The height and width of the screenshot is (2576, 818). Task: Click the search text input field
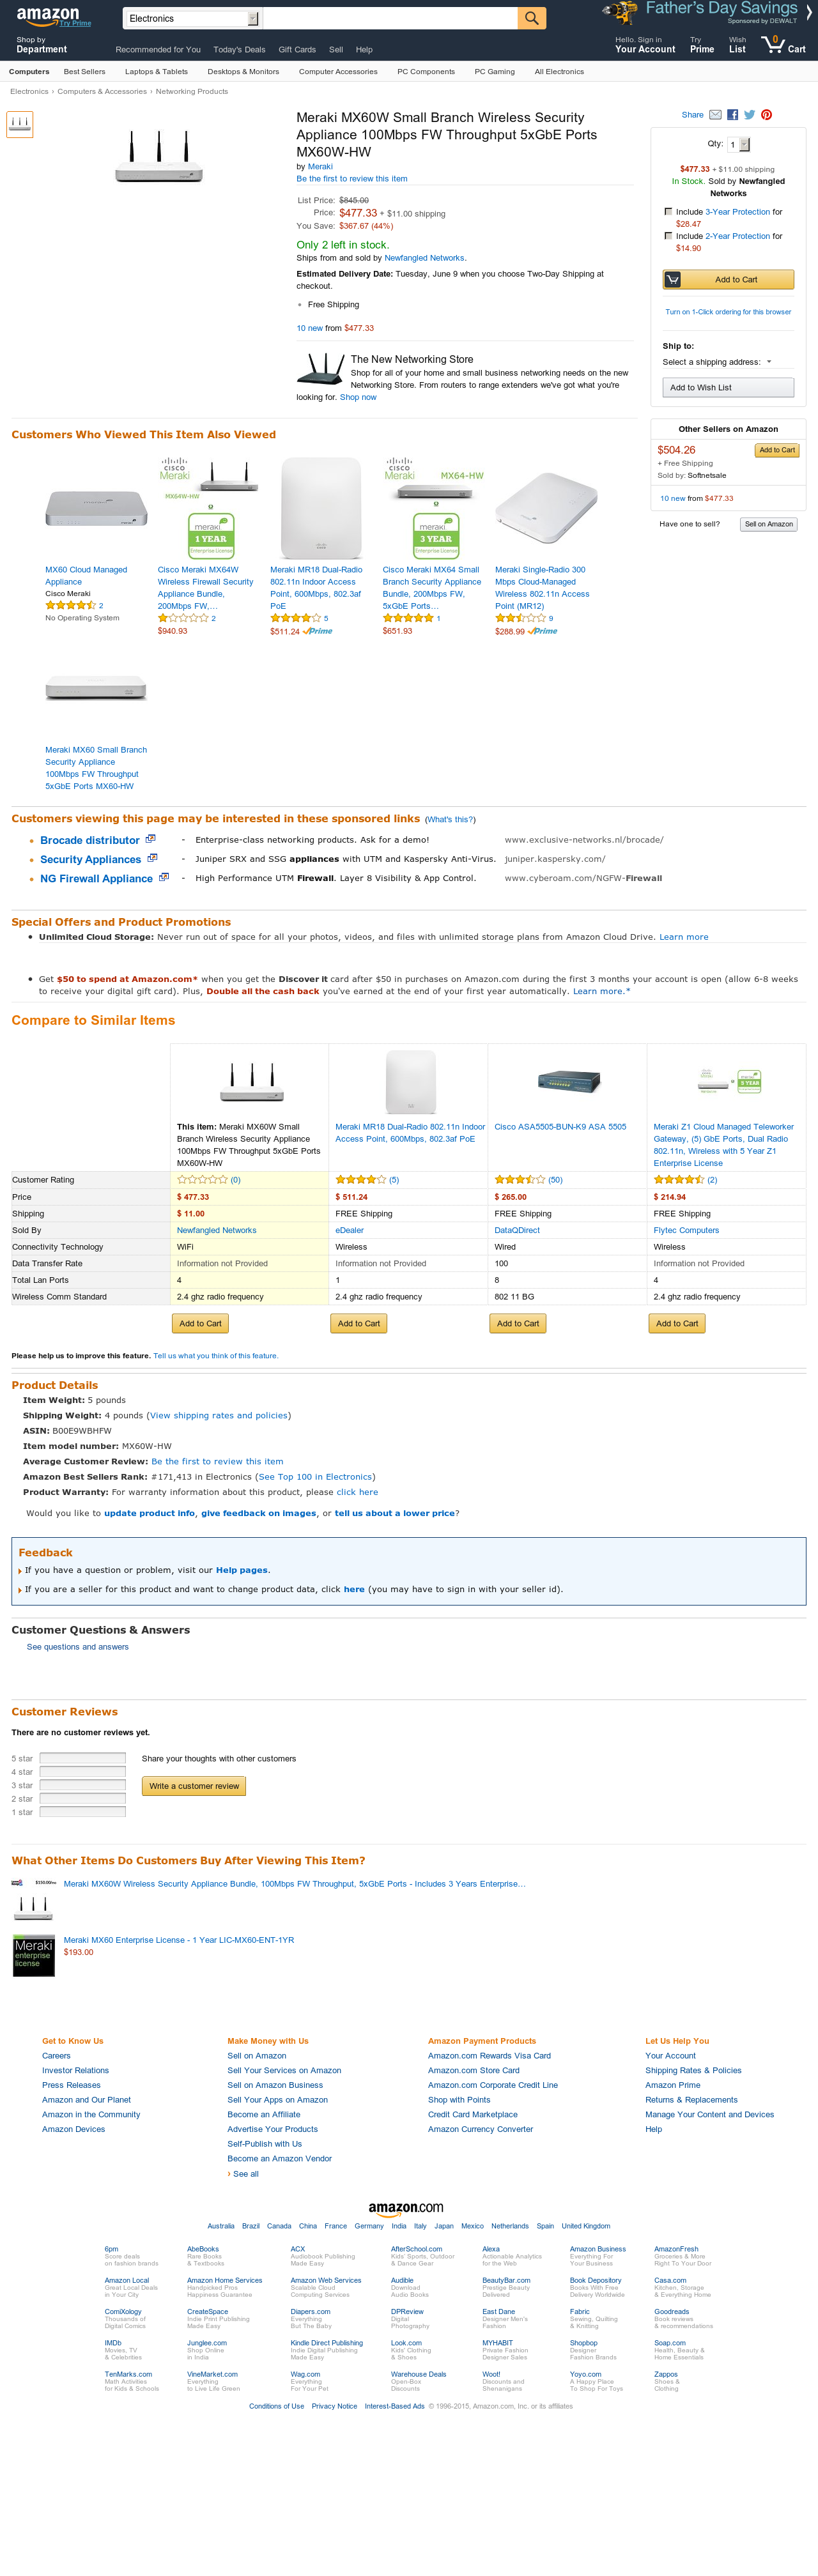click(x=390, y=18)
